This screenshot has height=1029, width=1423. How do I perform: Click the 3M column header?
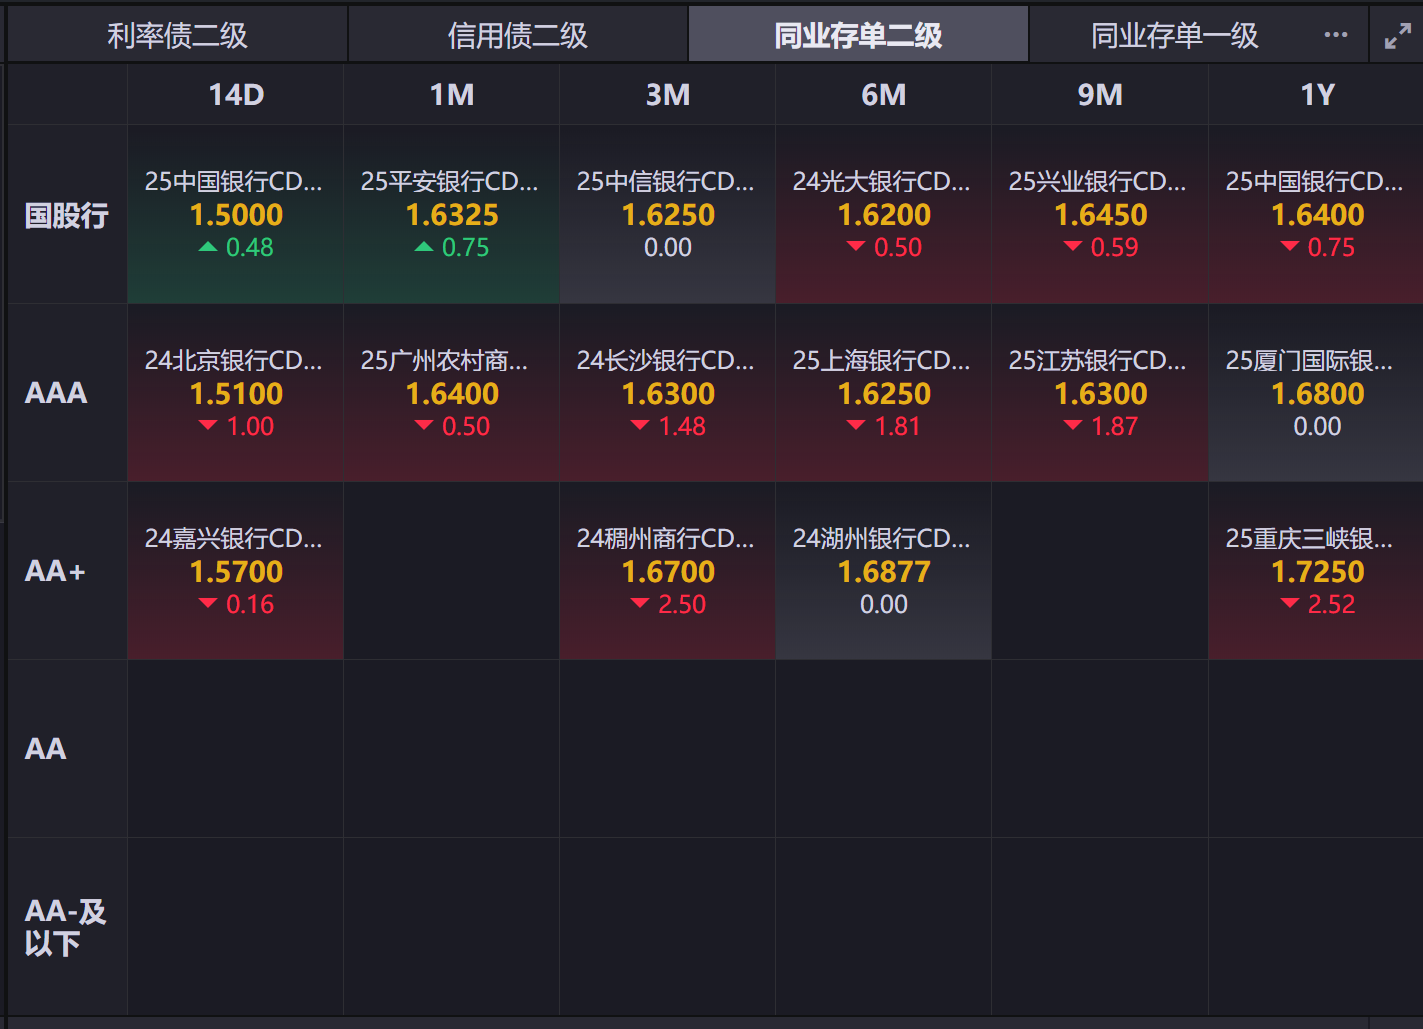[668, 95]
